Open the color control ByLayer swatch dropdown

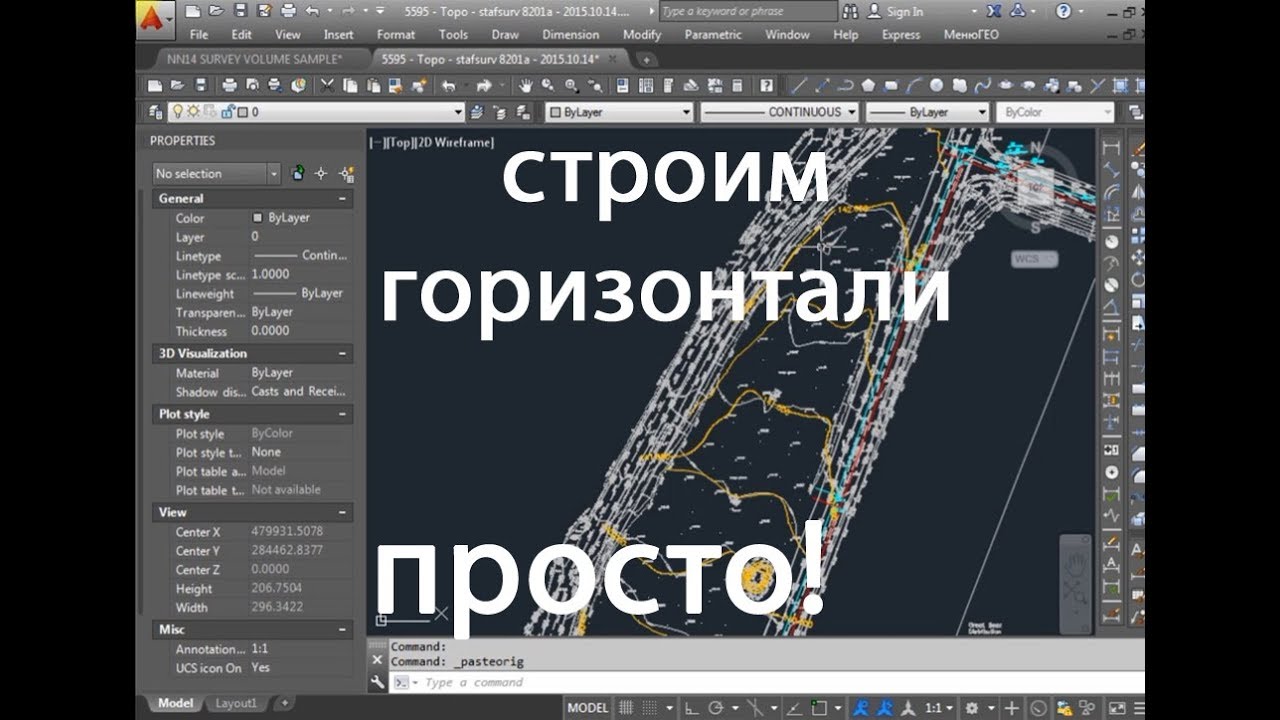click(619, 112)
